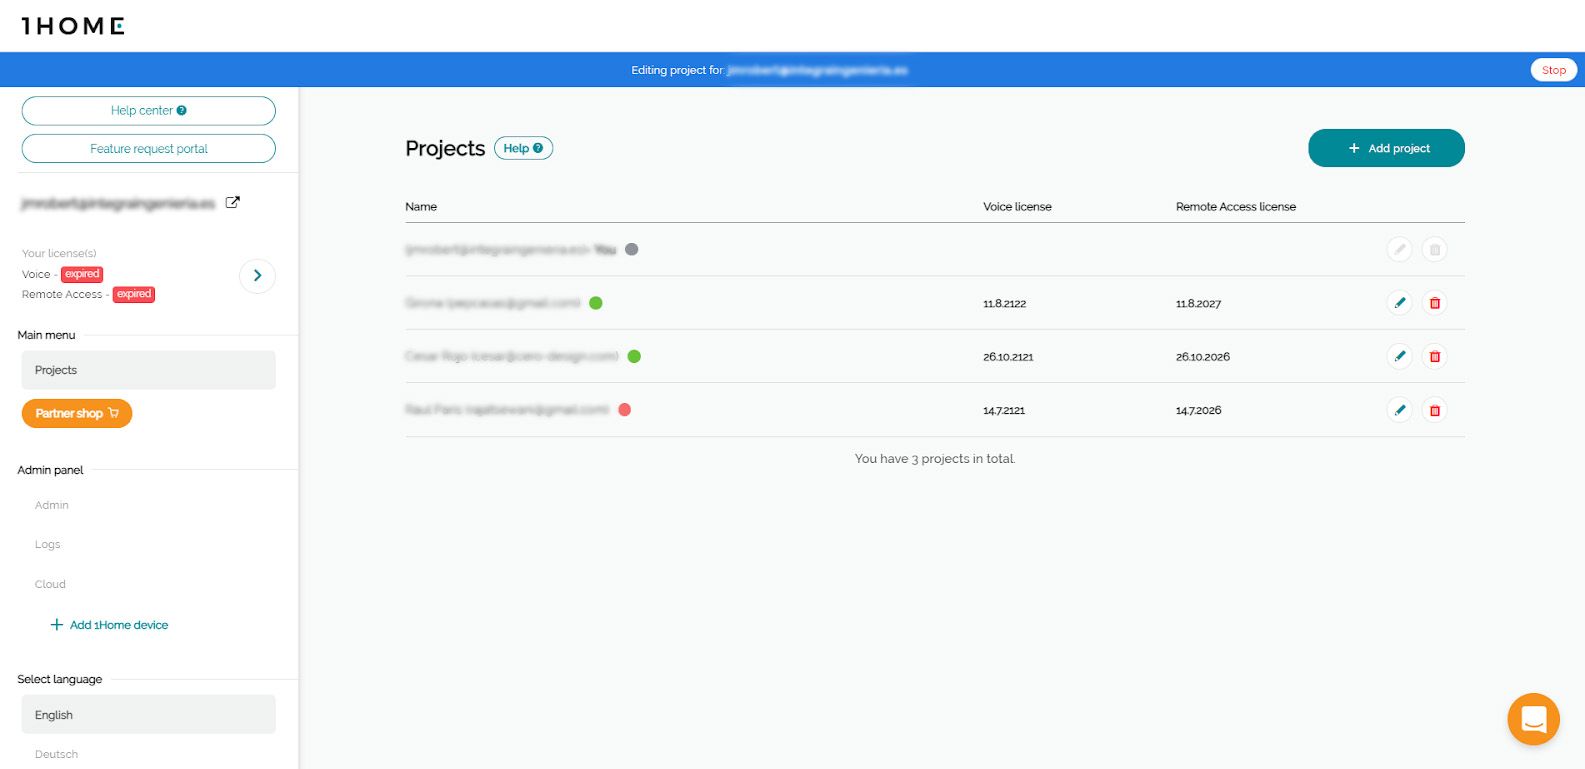Open the Partner shop
The height and width of the screenshot is (769, 1585).
[77, 413]
